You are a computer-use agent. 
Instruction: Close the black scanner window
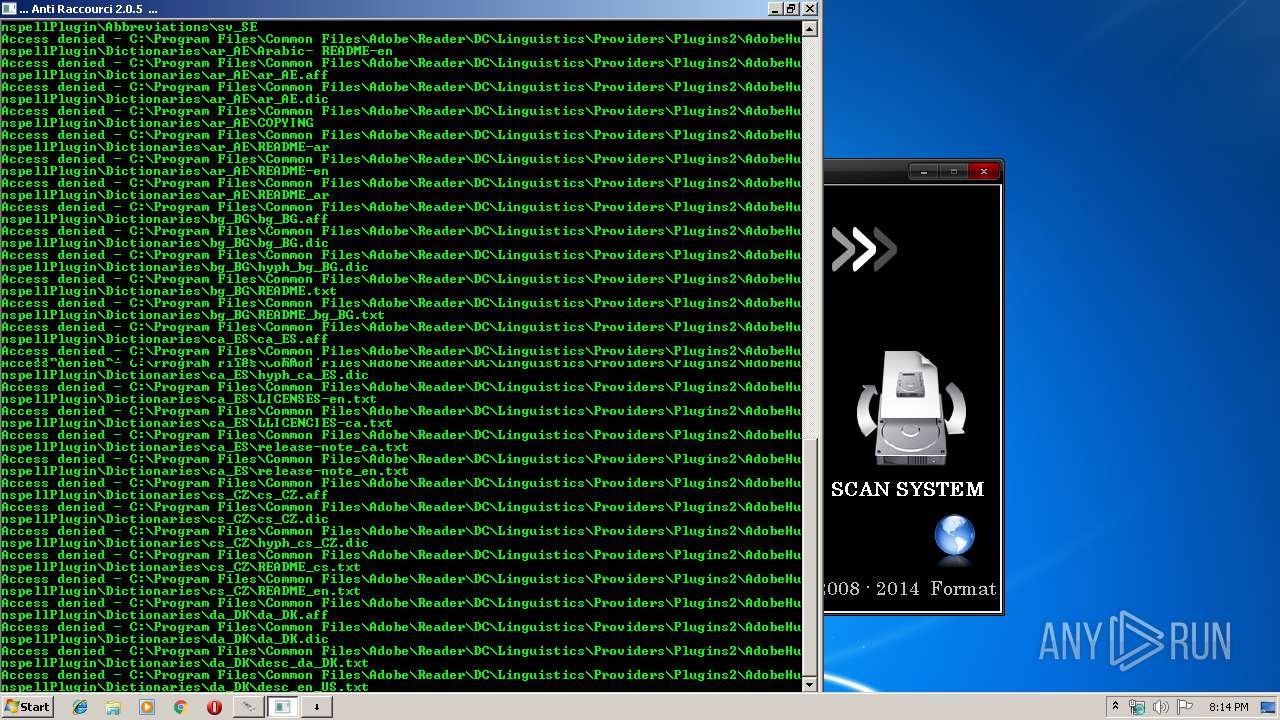(984, 172)
